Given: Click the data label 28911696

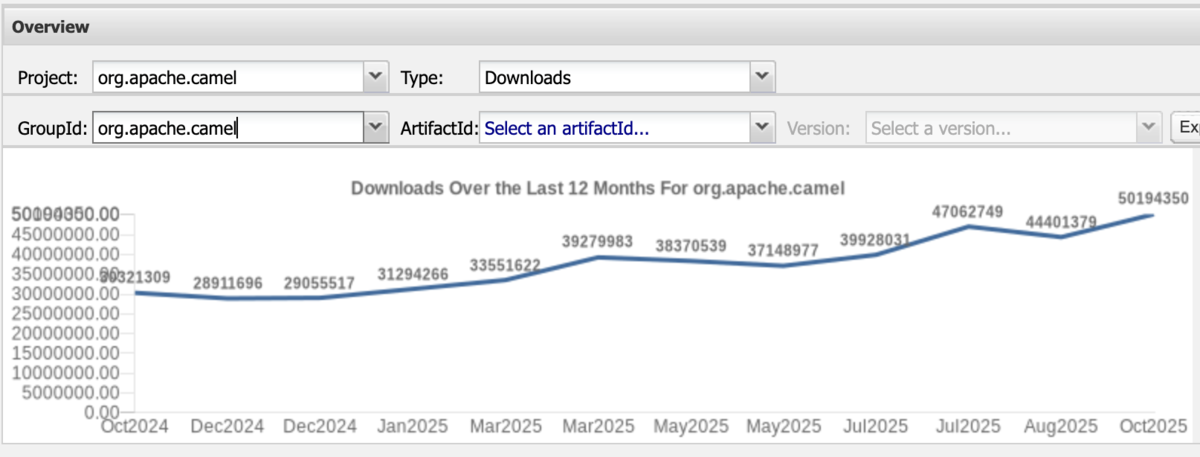Looking at the screenshot, I should pyautogui.click(x=230, y=283).
